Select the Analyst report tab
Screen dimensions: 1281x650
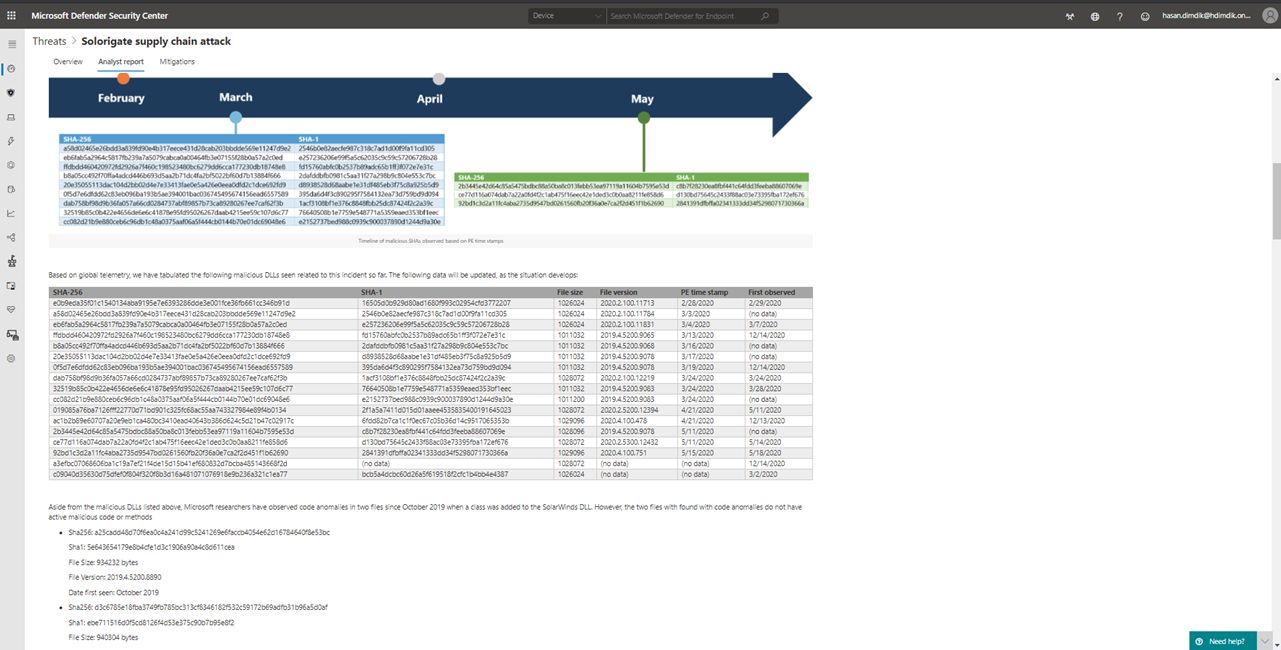click(121, 62)
